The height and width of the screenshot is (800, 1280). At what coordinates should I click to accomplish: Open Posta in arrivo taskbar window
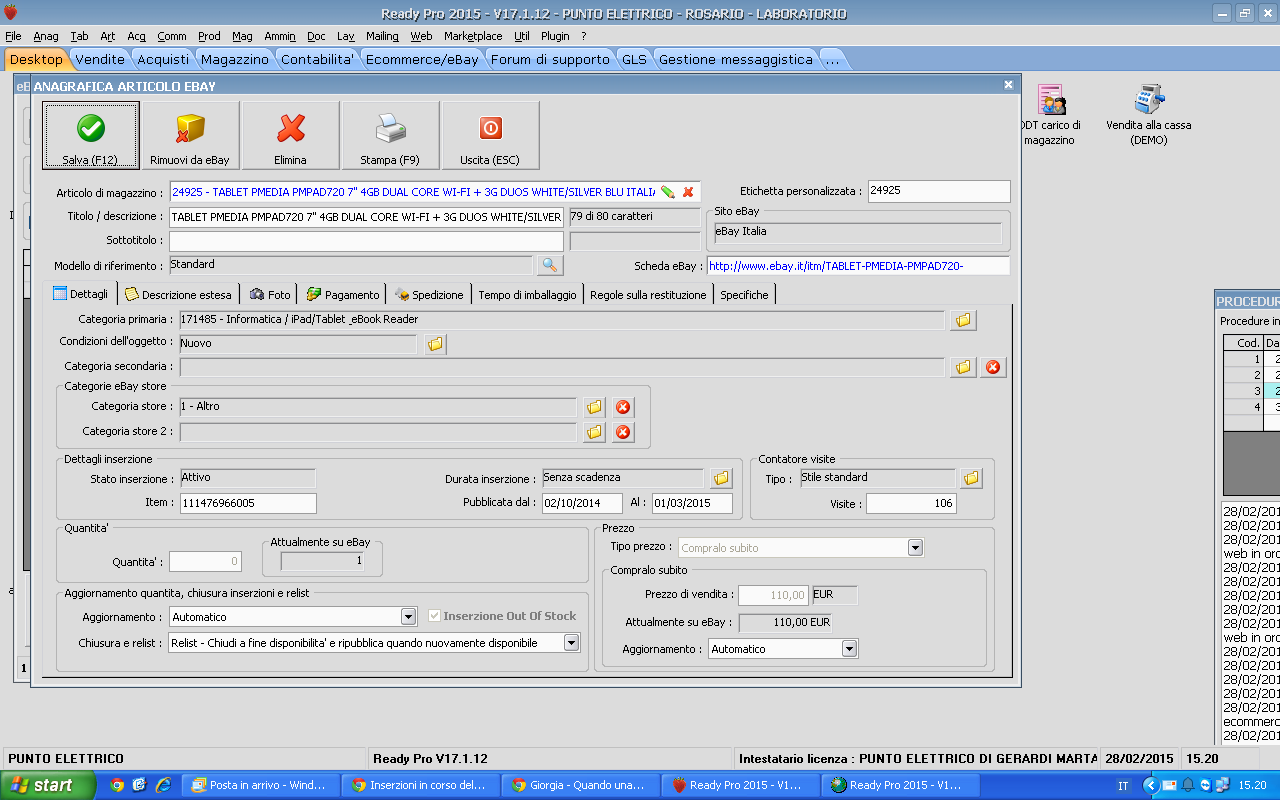[x=260, y=785]
